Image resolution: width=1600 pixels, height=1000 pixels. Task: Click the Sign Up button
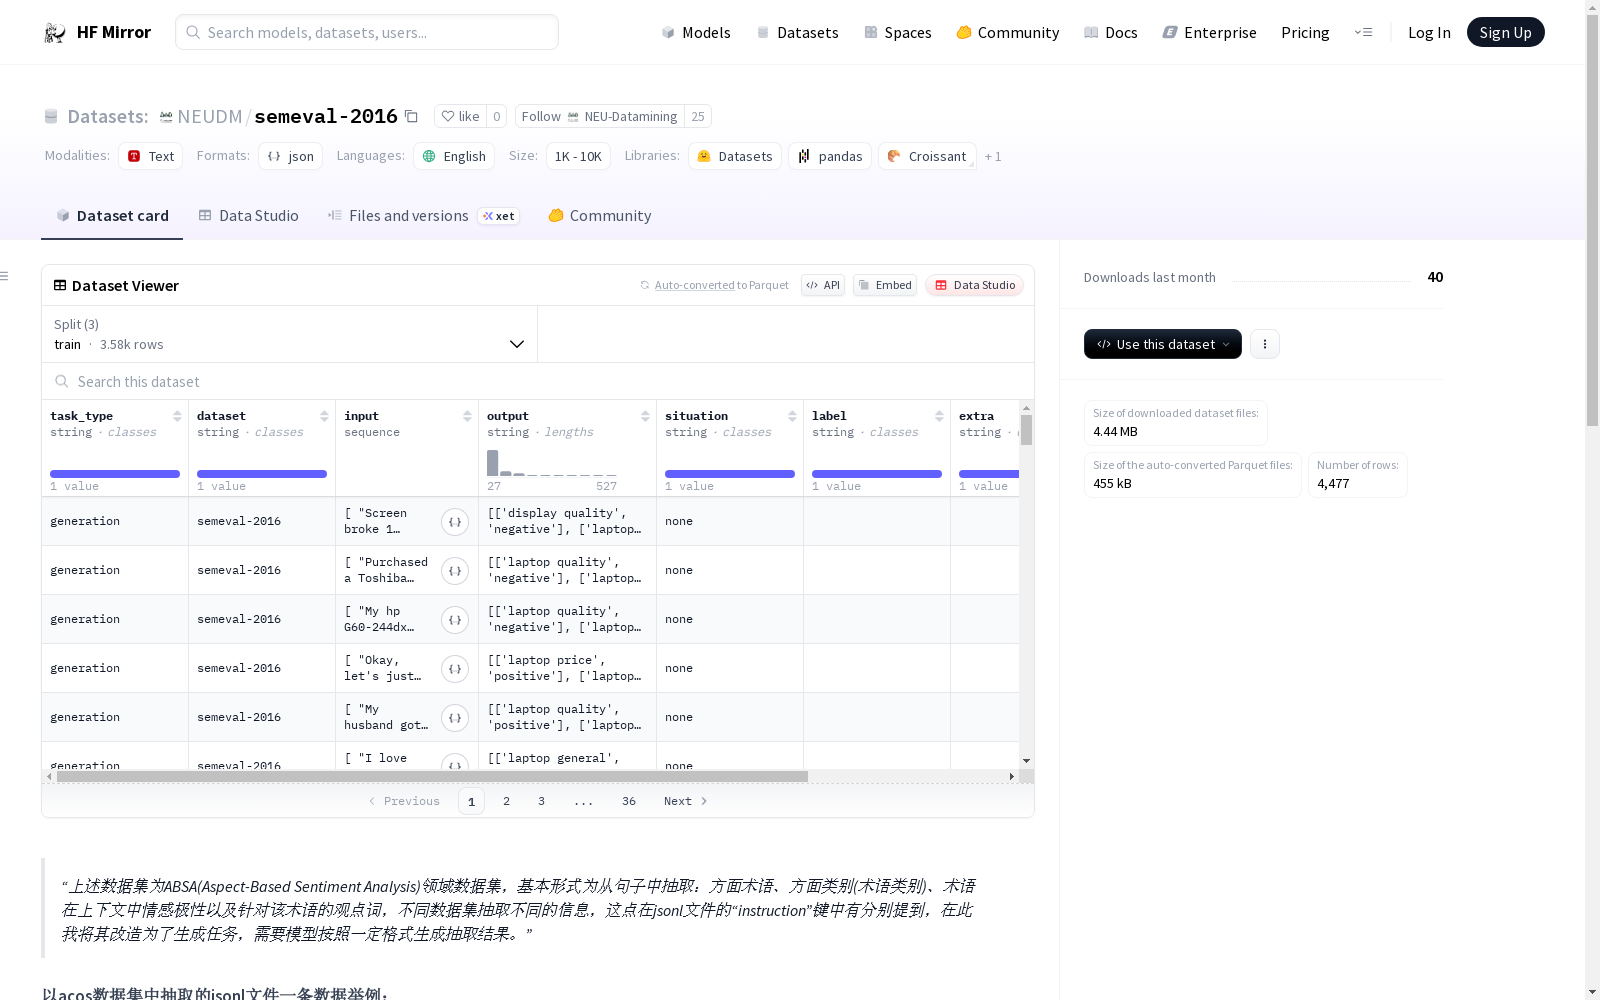(x=1505, y=32)
